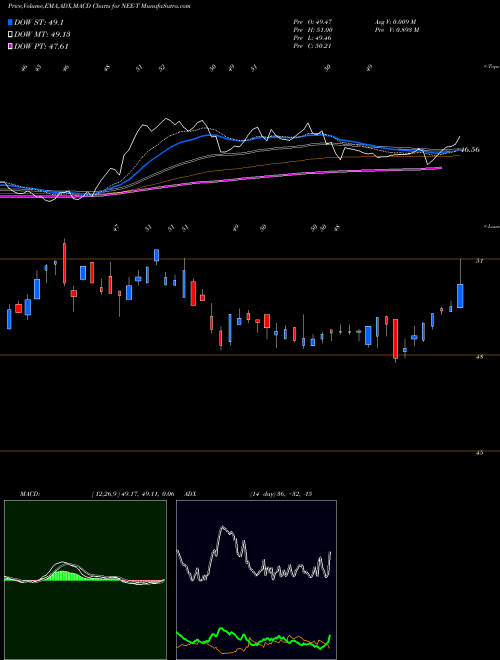Click the white DOW MT legend swatch
This screenshot has height=660, width=500.
tap(11, 35)
